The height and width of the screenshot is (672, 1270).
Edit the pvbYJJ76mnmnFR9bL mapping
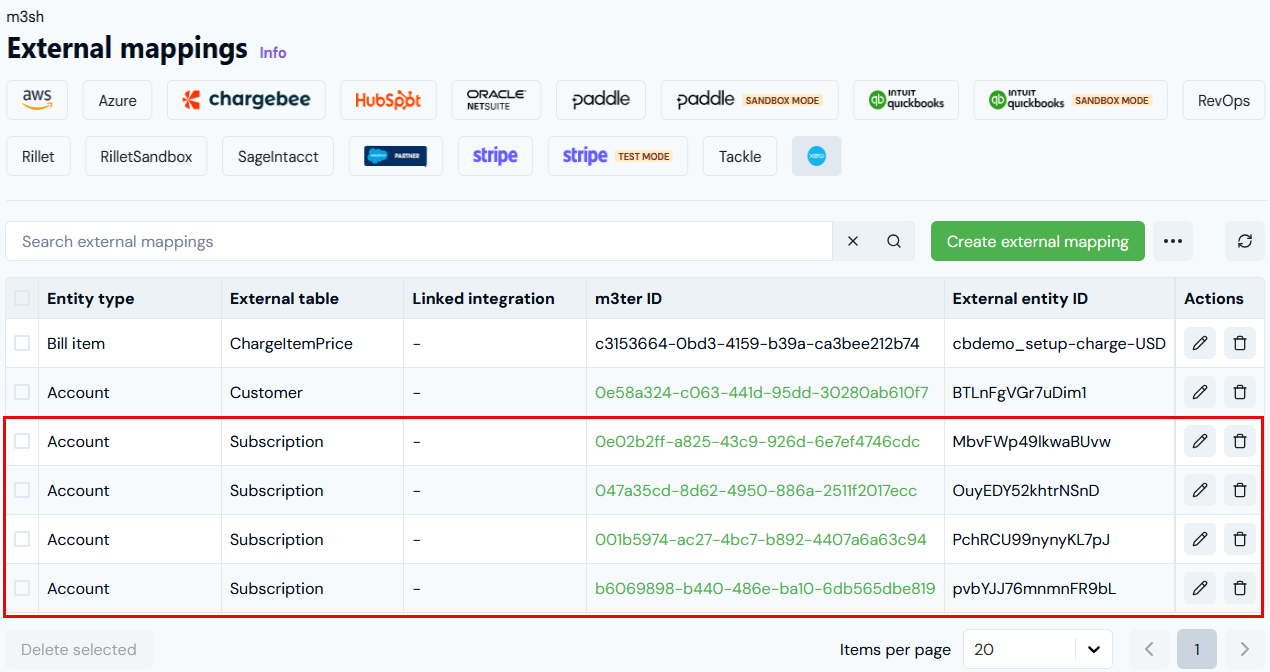(1200, 588)
